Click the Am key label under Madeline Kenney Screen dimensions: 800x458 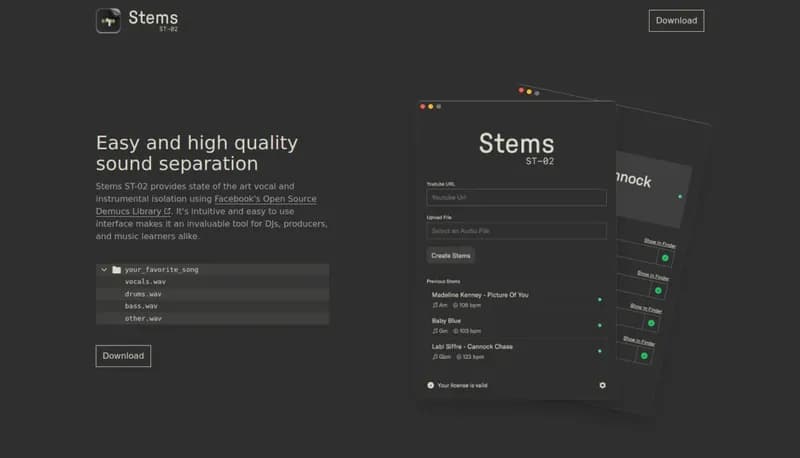[x=440, y=305]
